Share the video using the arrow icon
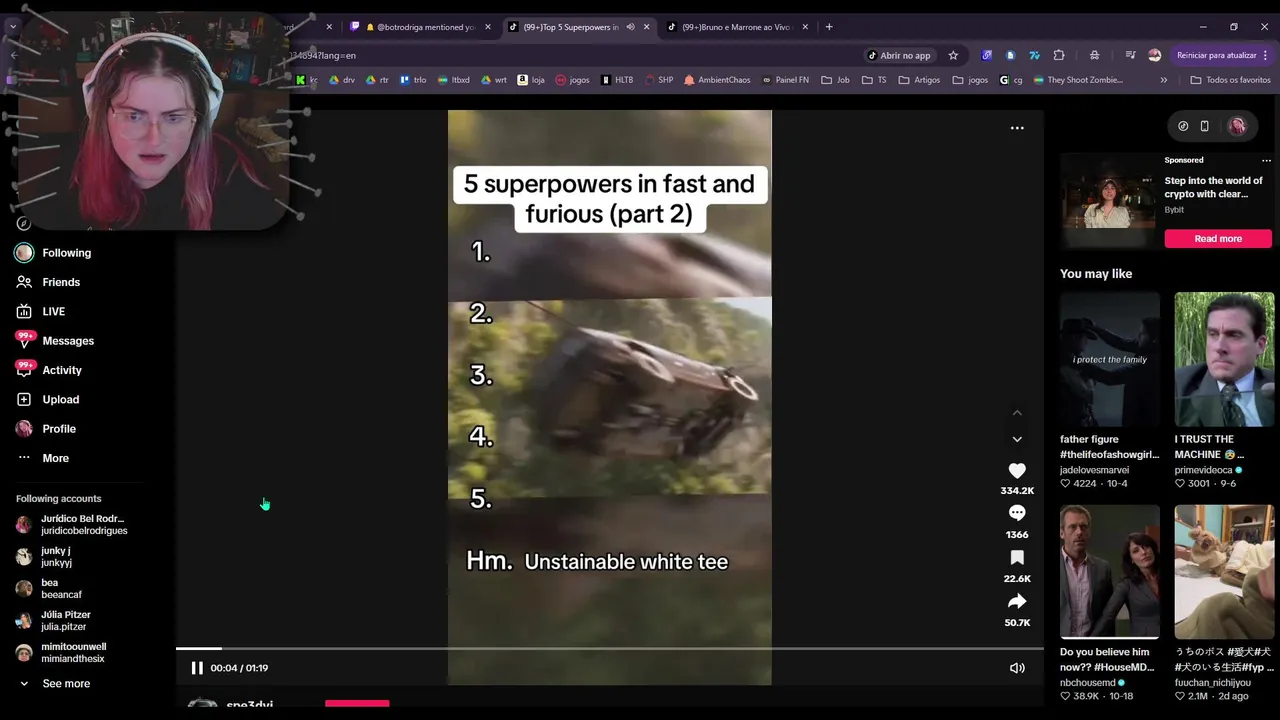Image resolution: width=1280 pixels, height=720 pixels. click(x=1017, y=601)
